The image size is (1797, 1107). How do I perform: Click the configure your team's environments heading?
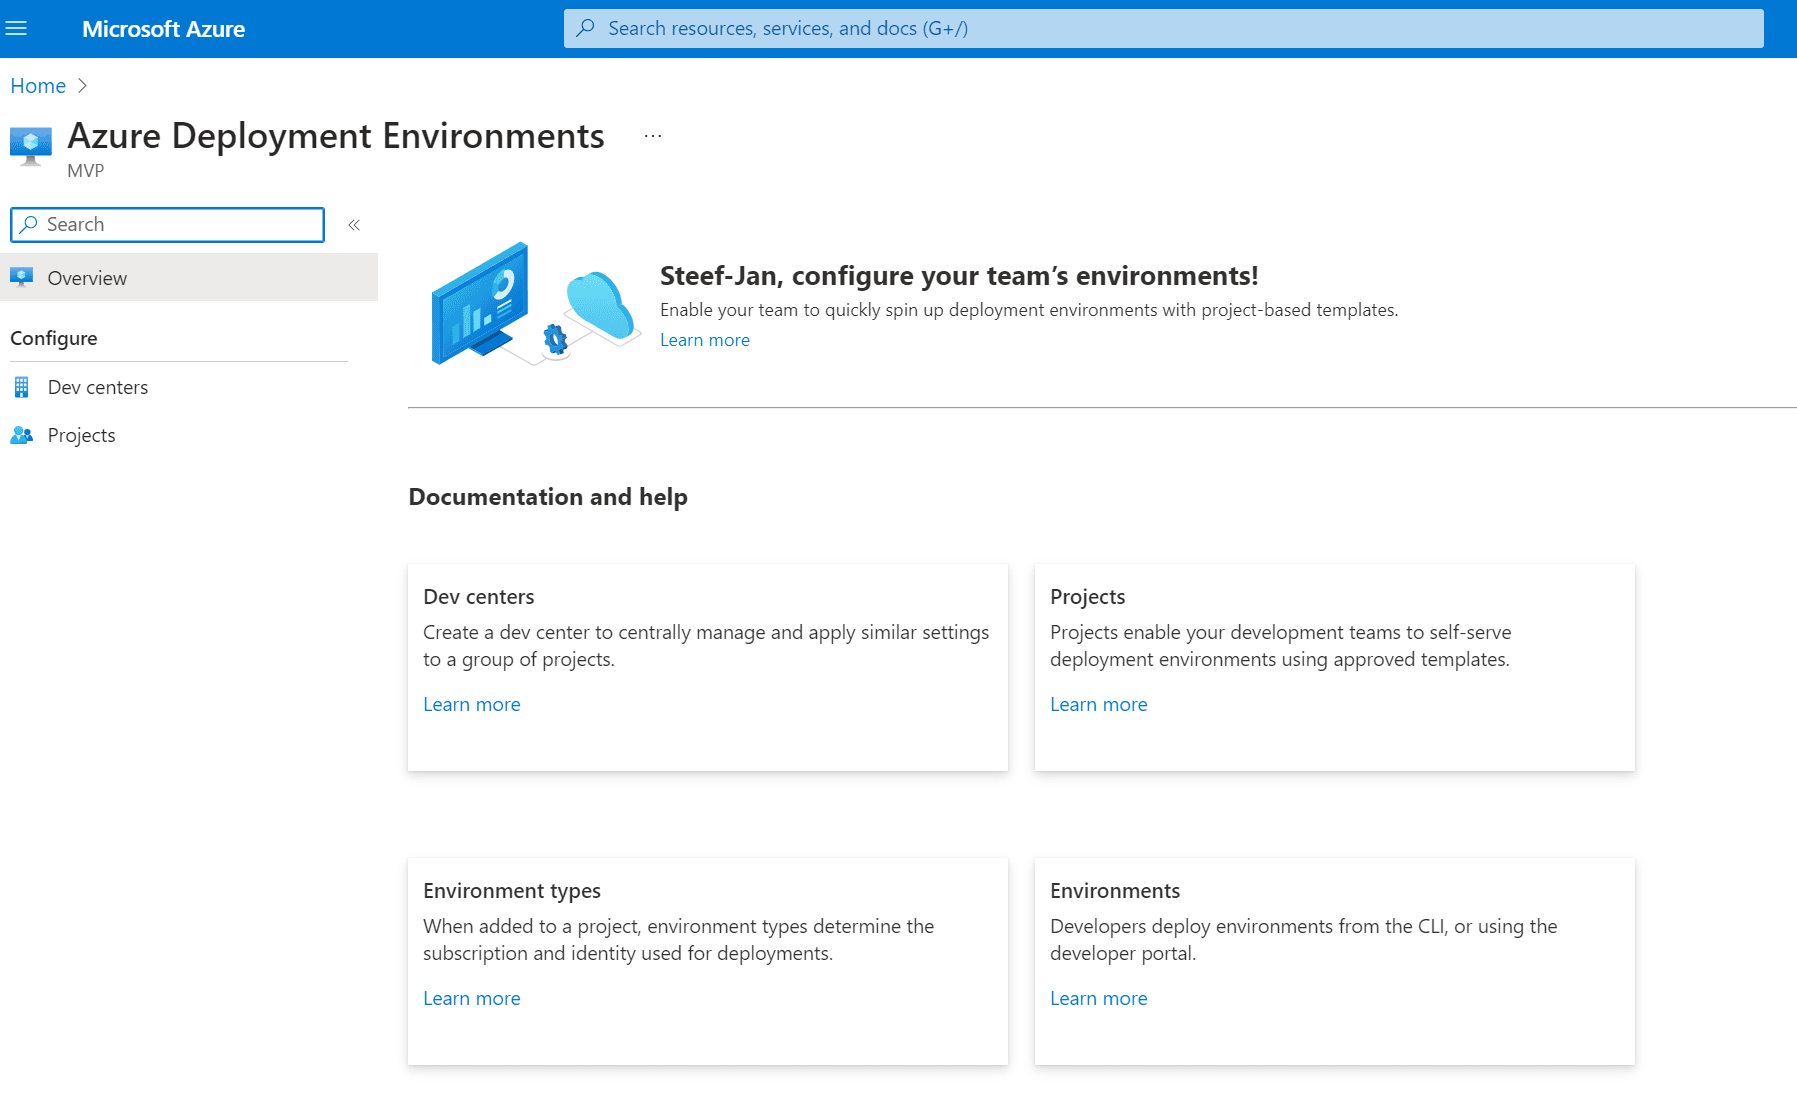click(x=959, y=276)
